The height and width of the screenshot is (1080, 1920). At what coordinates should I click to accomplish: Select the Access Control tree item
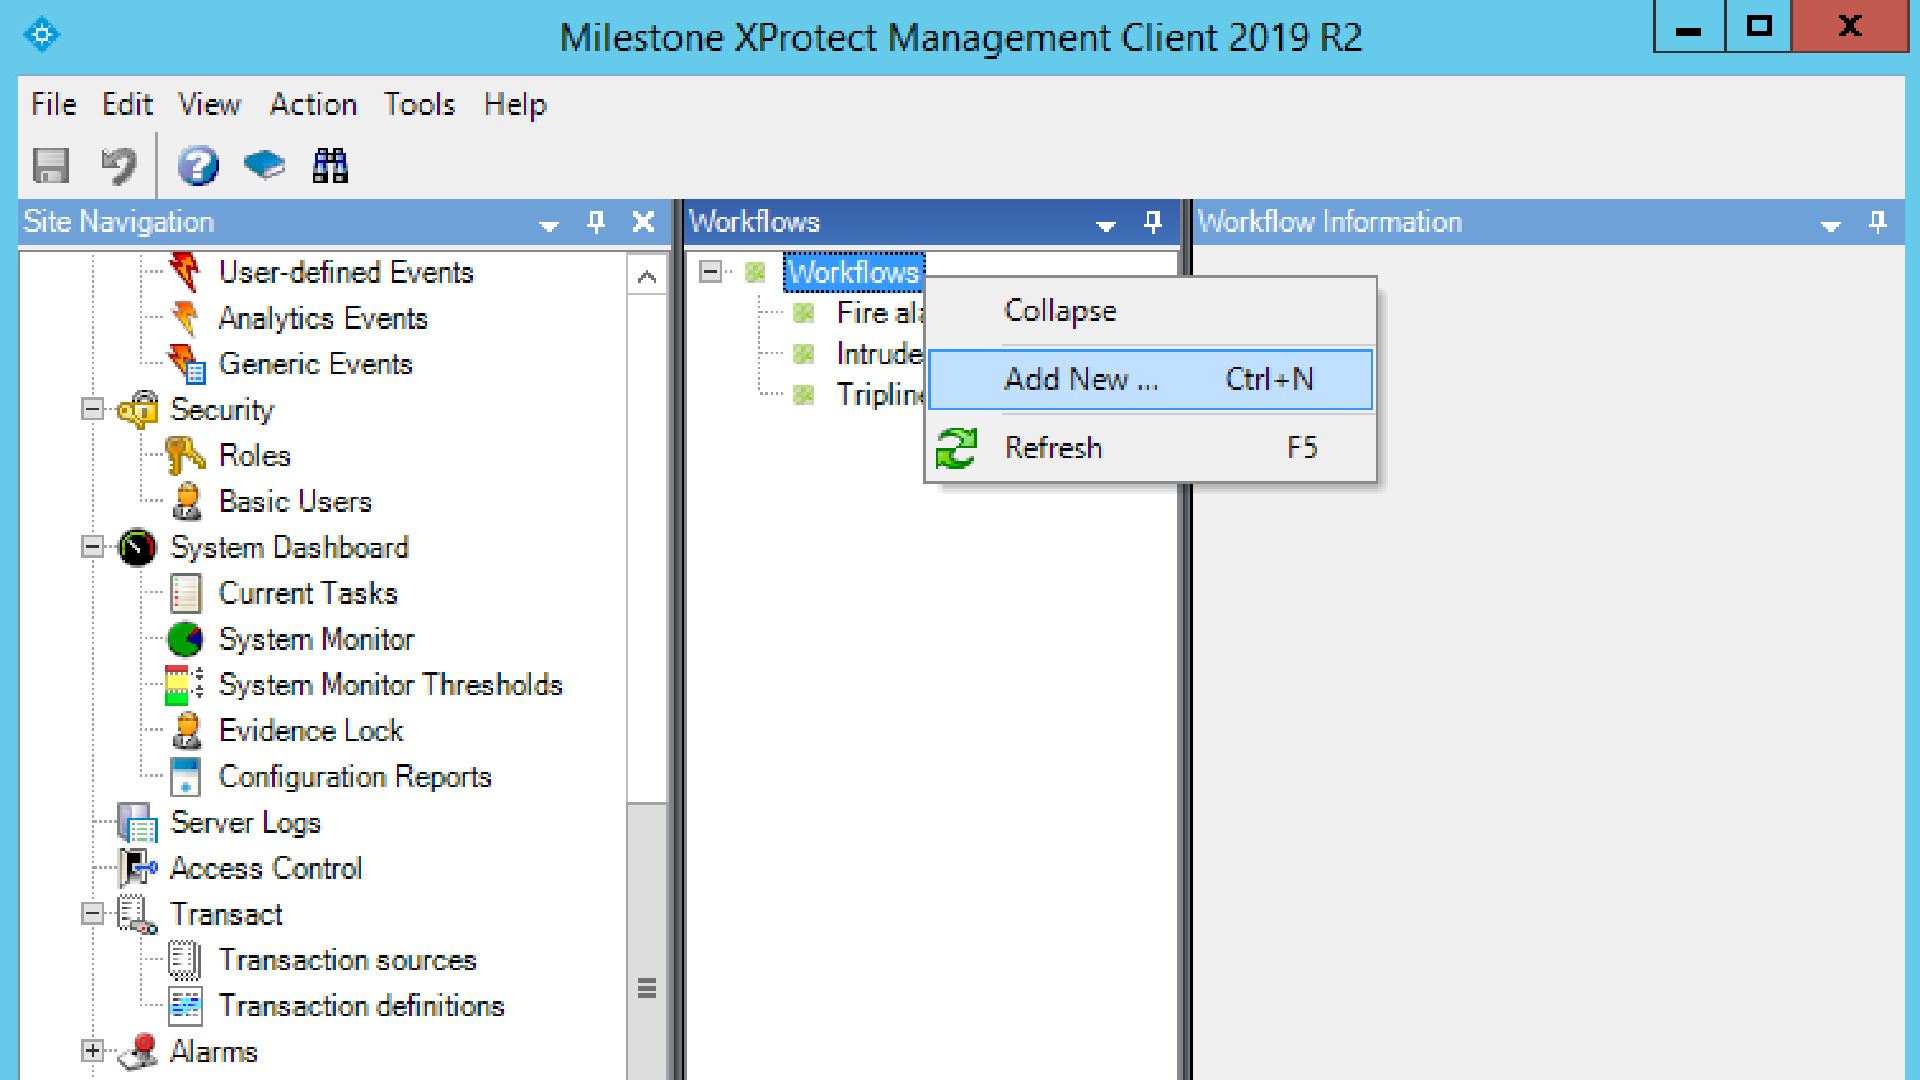(x=266, y=868)
